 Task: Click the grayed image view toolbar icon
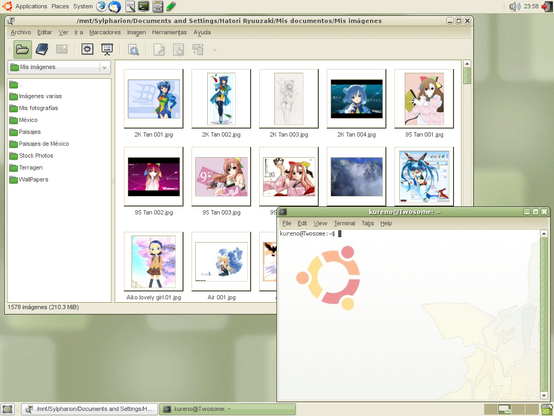[x=61, y=49]
